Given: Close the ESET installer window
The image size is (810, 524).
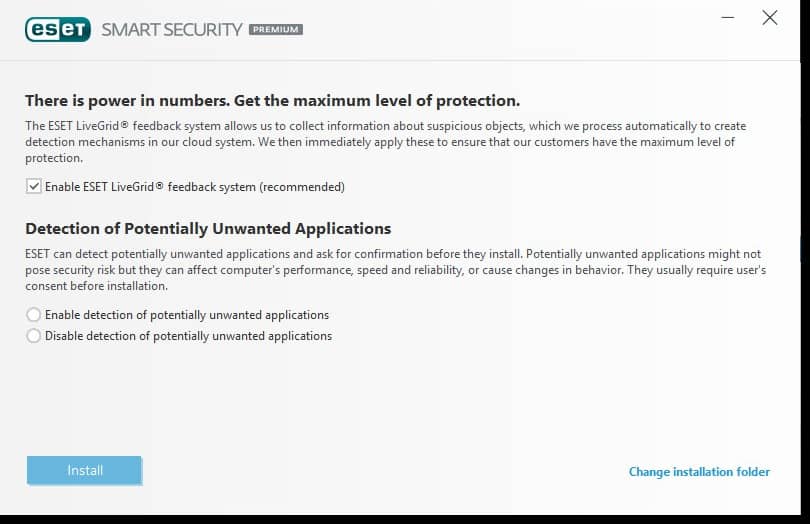Looking at the screenshot, I should coord(769,18).
